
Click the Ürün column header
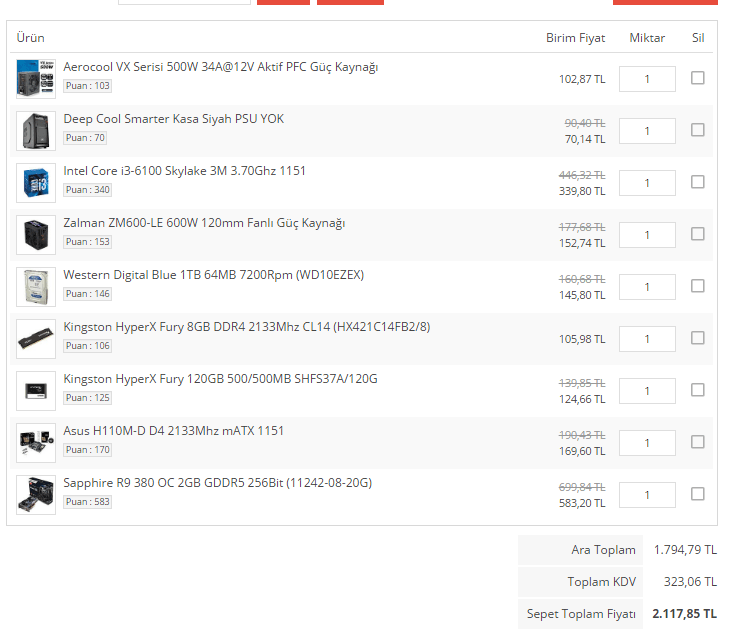pos(31,37)
